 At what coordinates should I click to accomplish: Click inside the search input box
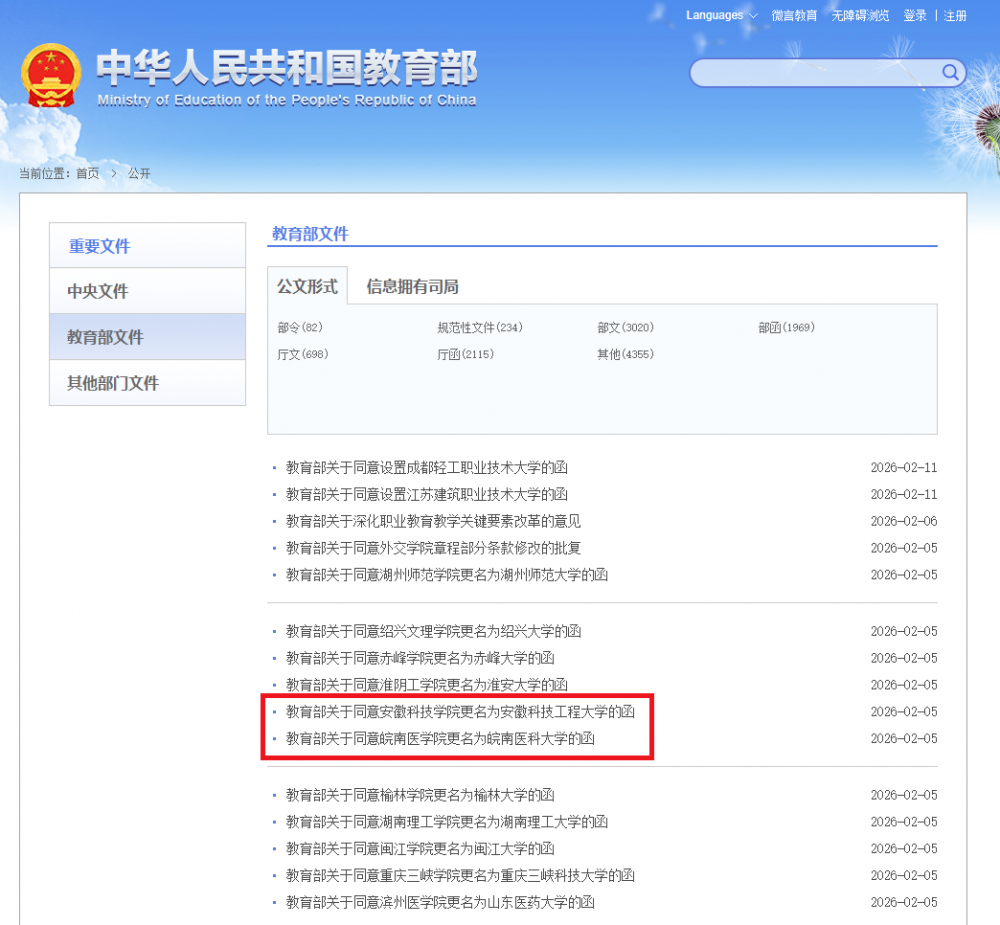point(820,73)
